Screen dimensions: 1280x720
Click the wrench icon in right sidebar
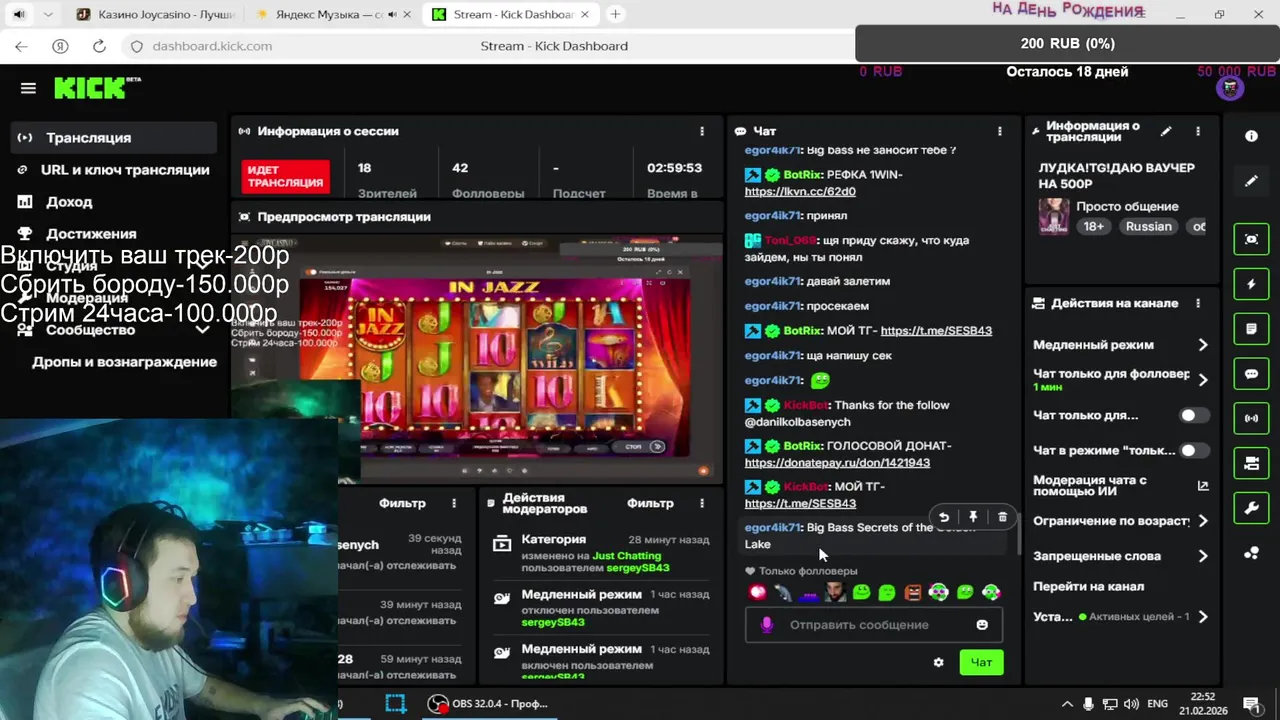pyautogui.click(x=1251, y=508)
